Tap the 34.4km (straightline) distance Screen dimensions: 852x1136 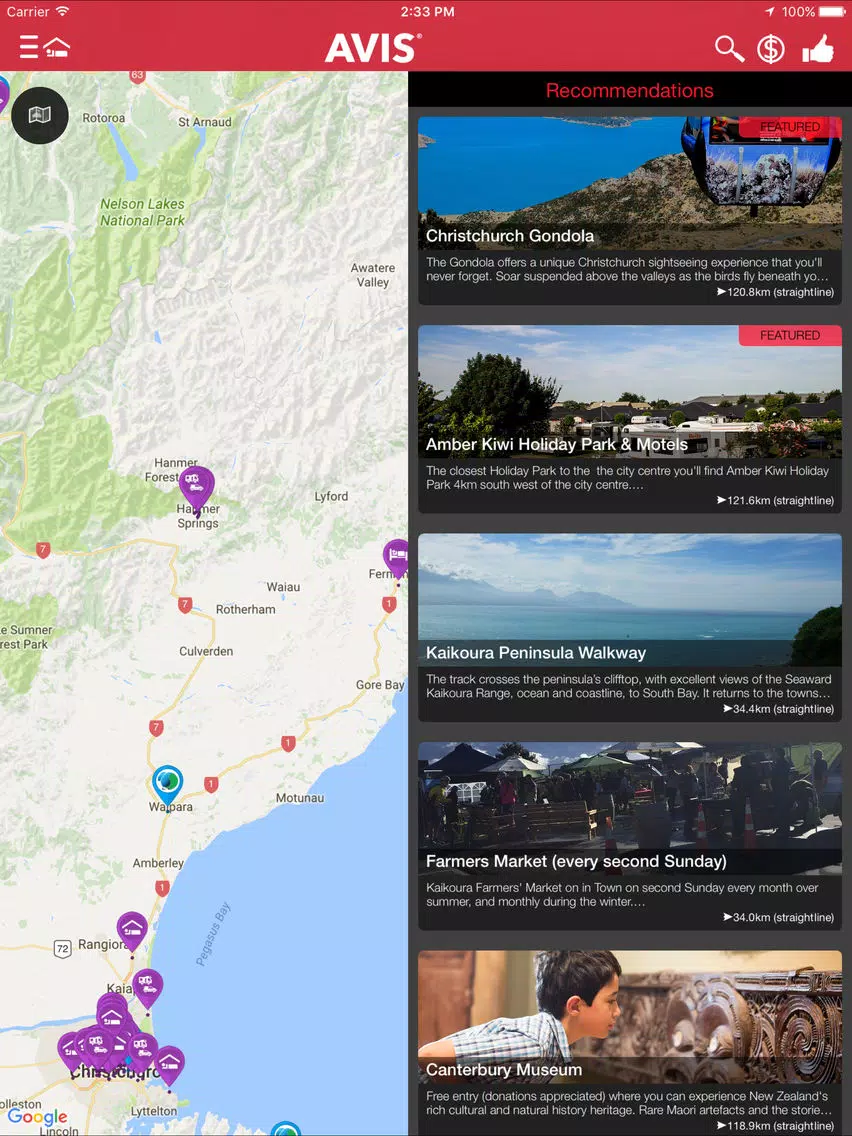pos(778,709)
